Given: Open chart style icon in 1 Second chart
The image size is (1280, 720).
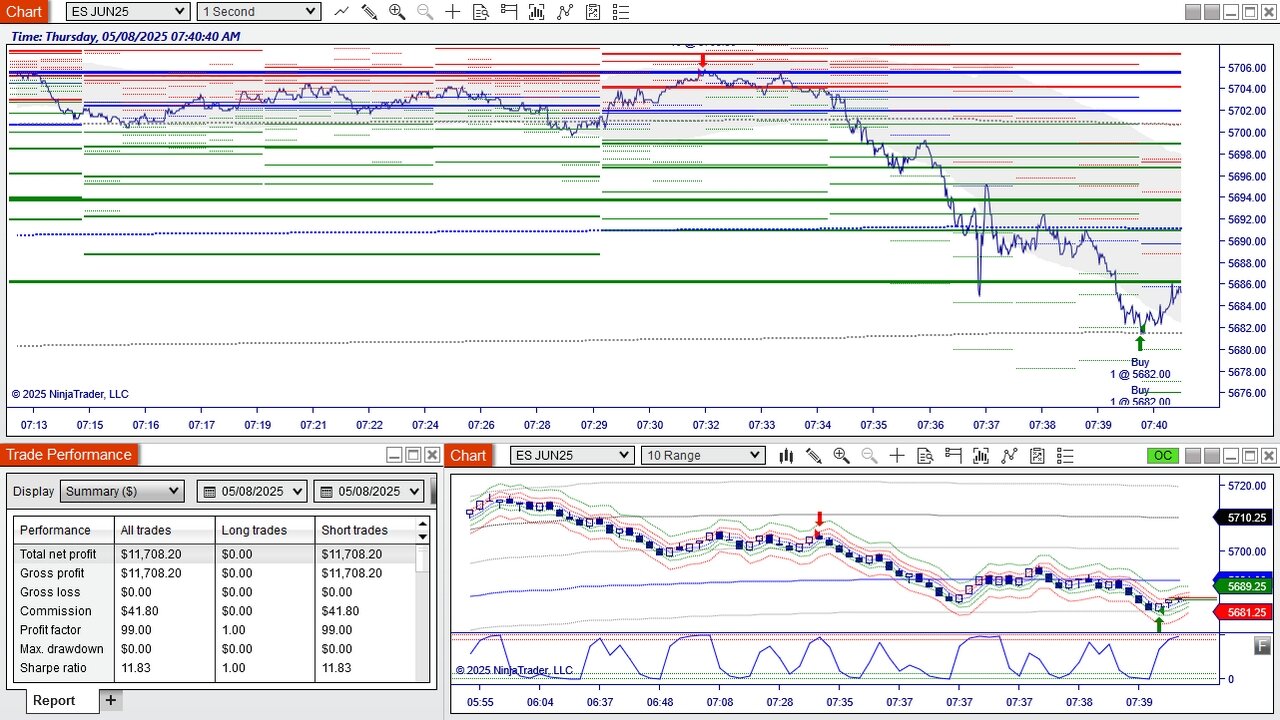Looking at the screenshot, I should [x=342, y=12].
